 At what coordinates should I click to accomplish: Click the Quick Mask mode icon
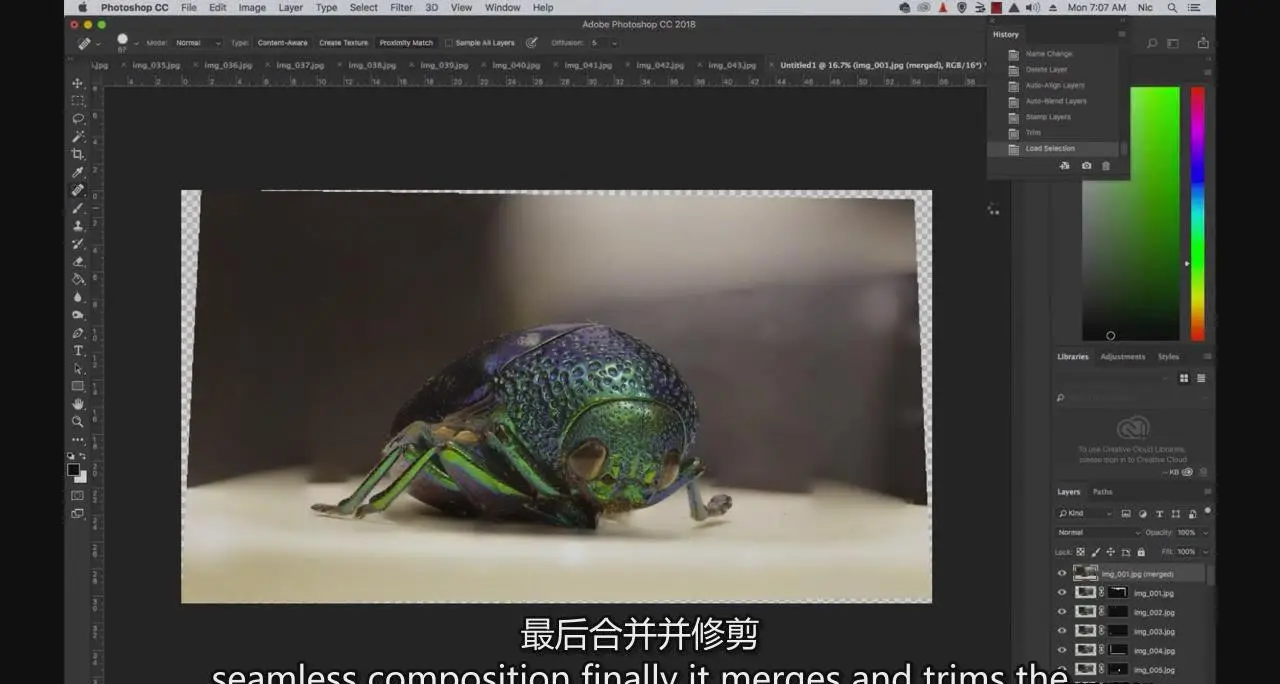78,495
